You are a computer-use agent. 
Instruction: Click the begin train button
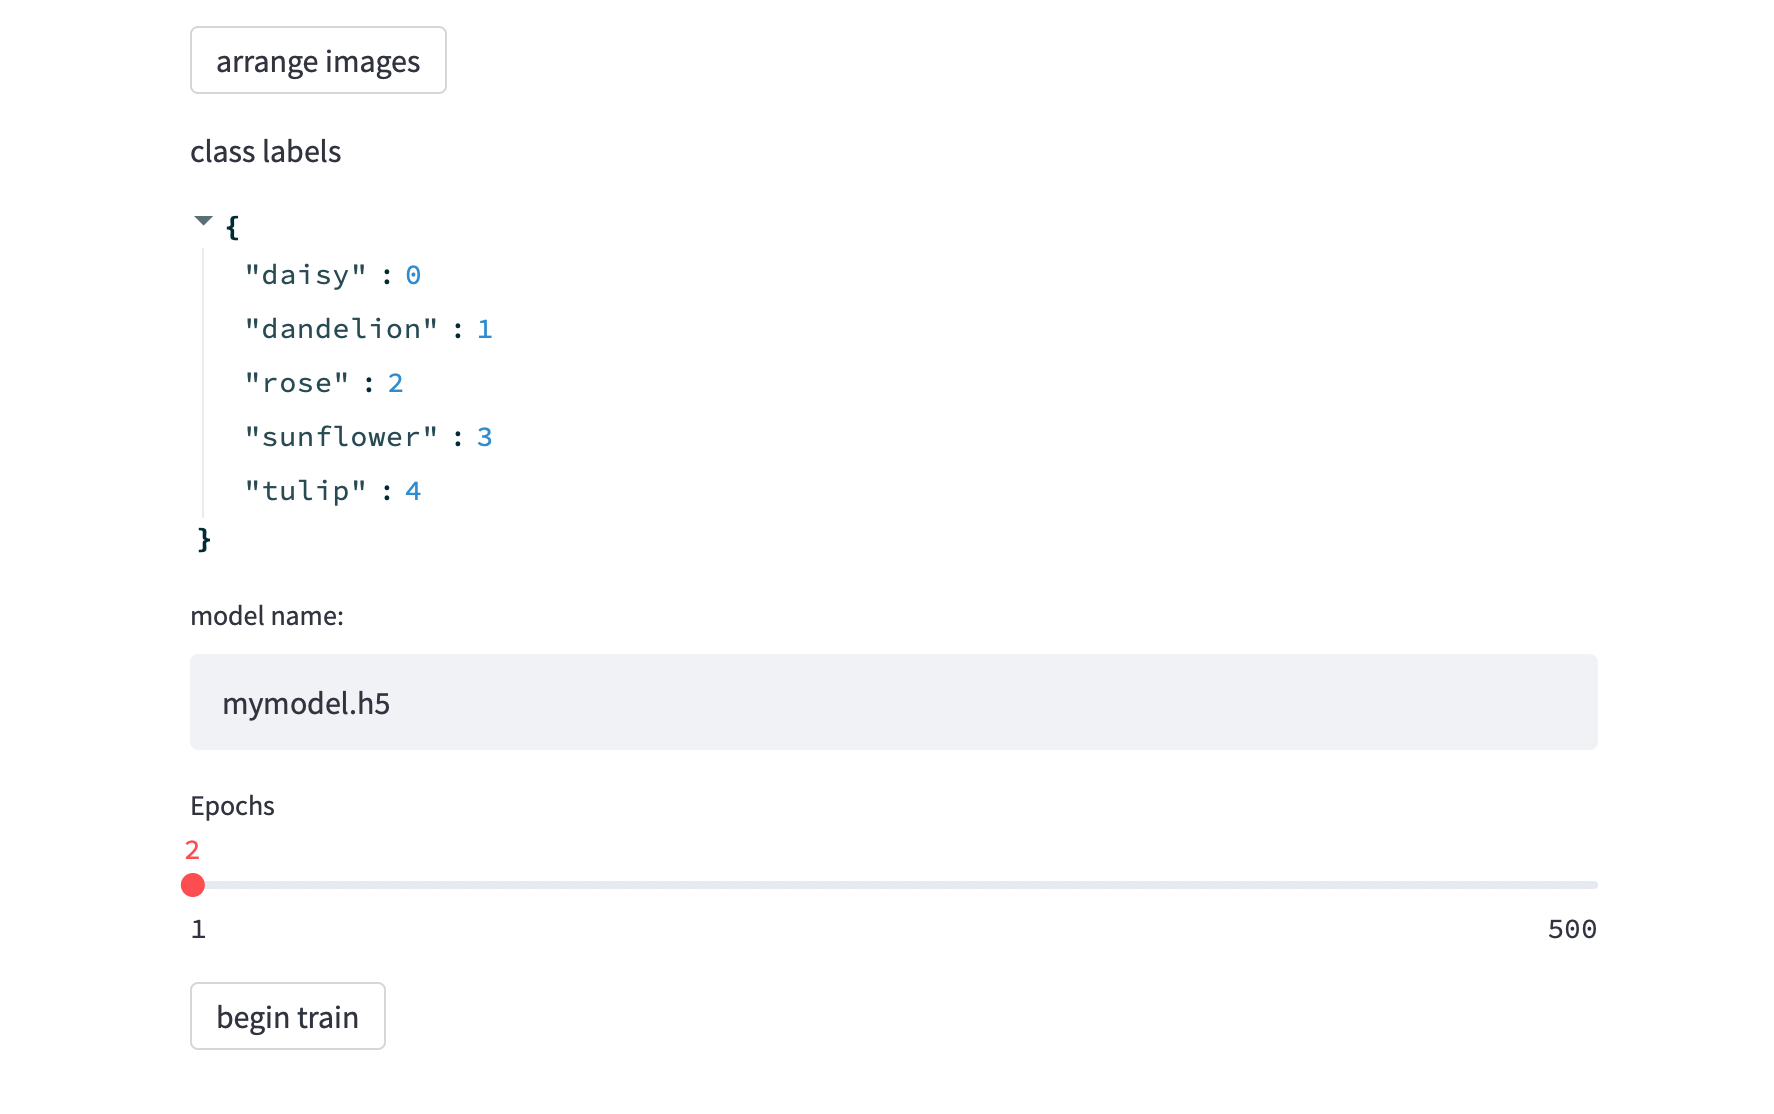(x=287, y=1016)
